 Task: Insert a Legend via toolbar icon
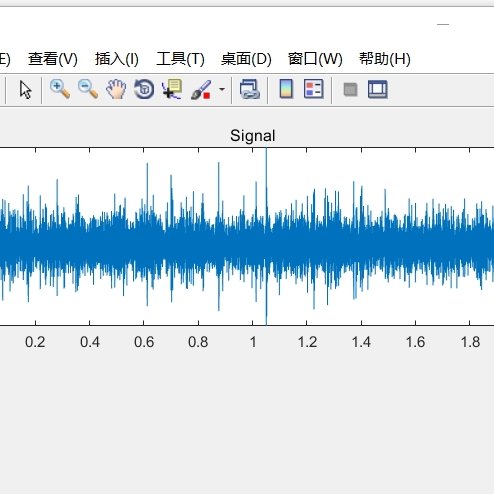tap(314, 89)
